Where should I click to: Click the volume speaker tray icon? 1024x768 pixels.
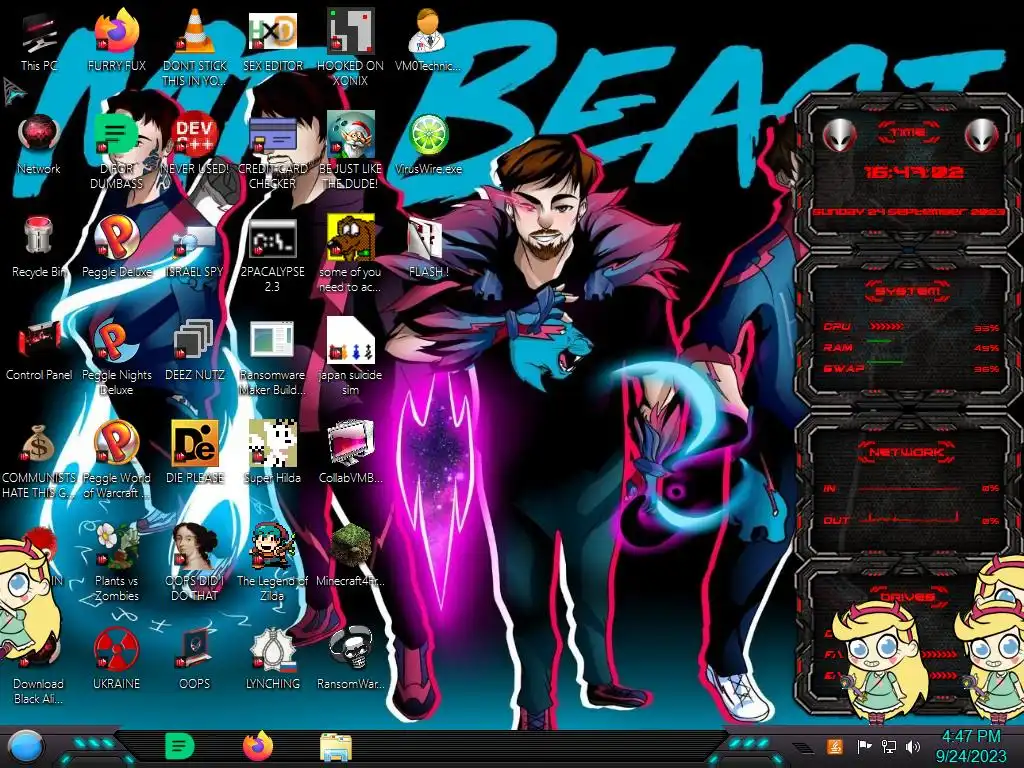912,746
